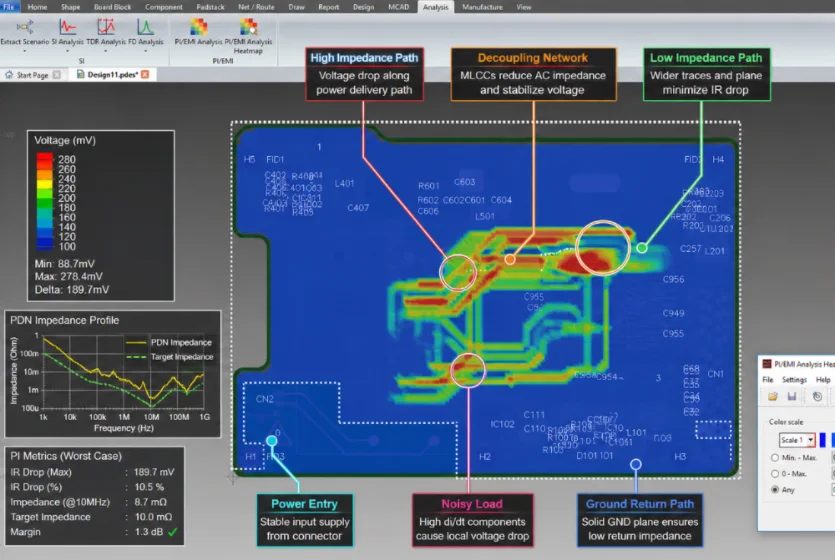
Task: Click the FID1 fiducial label
Action: [275, 159]
